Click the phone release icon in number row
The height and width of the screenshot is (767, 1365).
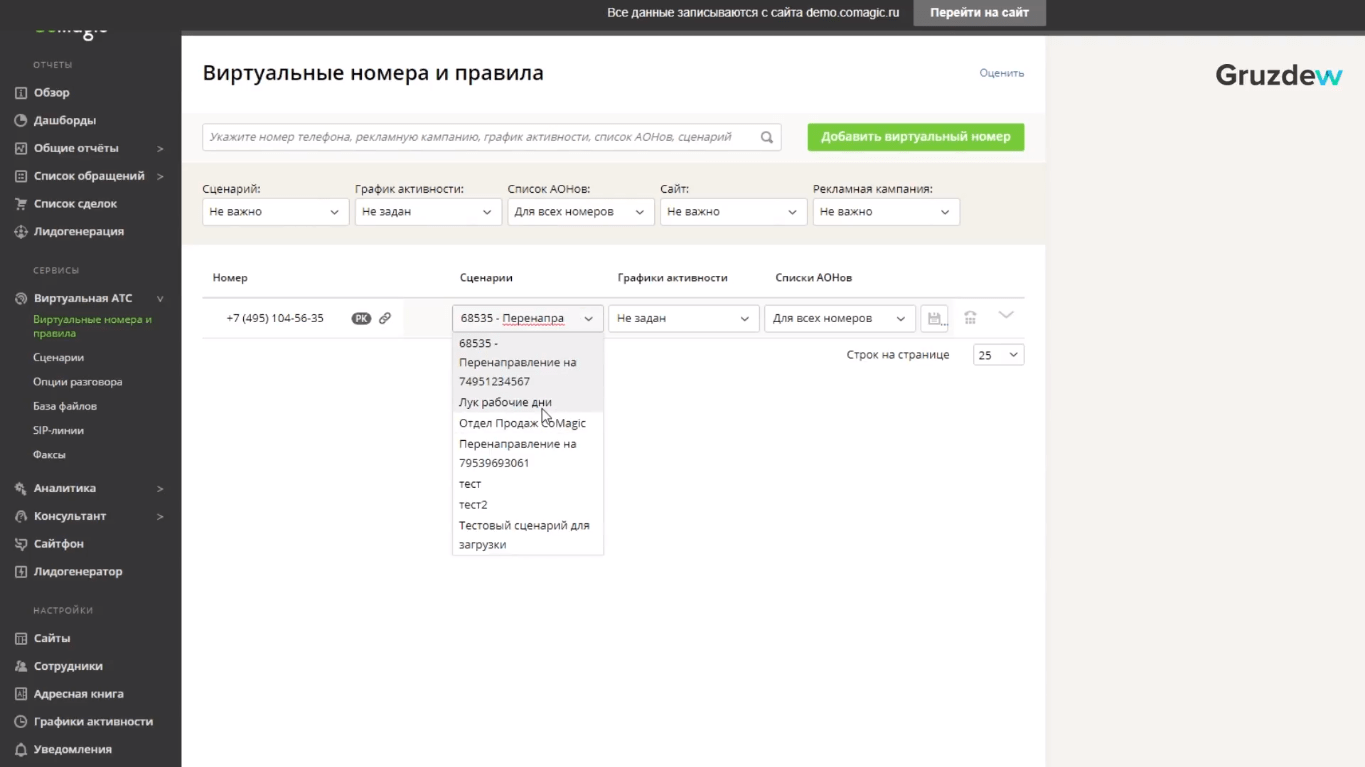click(x=970, y=318)
